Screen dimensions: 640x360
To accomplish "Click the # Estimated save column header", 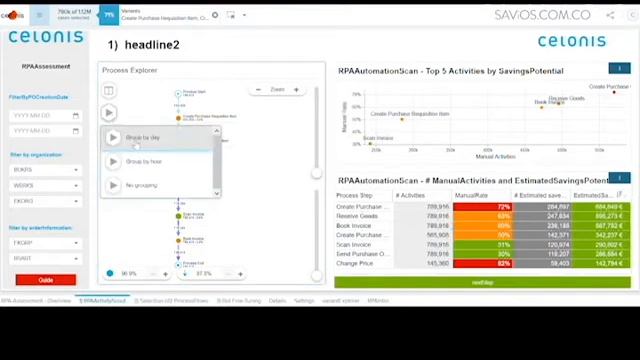I will [541, 196].
